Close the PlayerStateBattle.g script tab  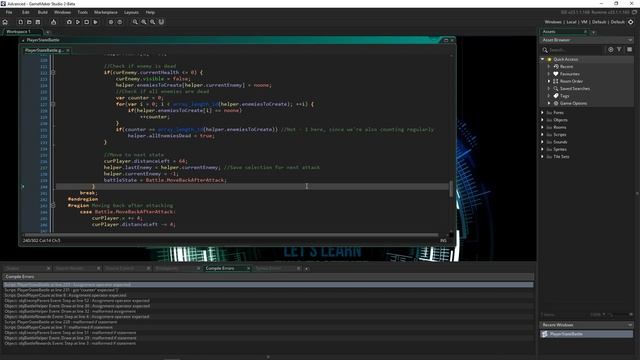tap(68, 50)
